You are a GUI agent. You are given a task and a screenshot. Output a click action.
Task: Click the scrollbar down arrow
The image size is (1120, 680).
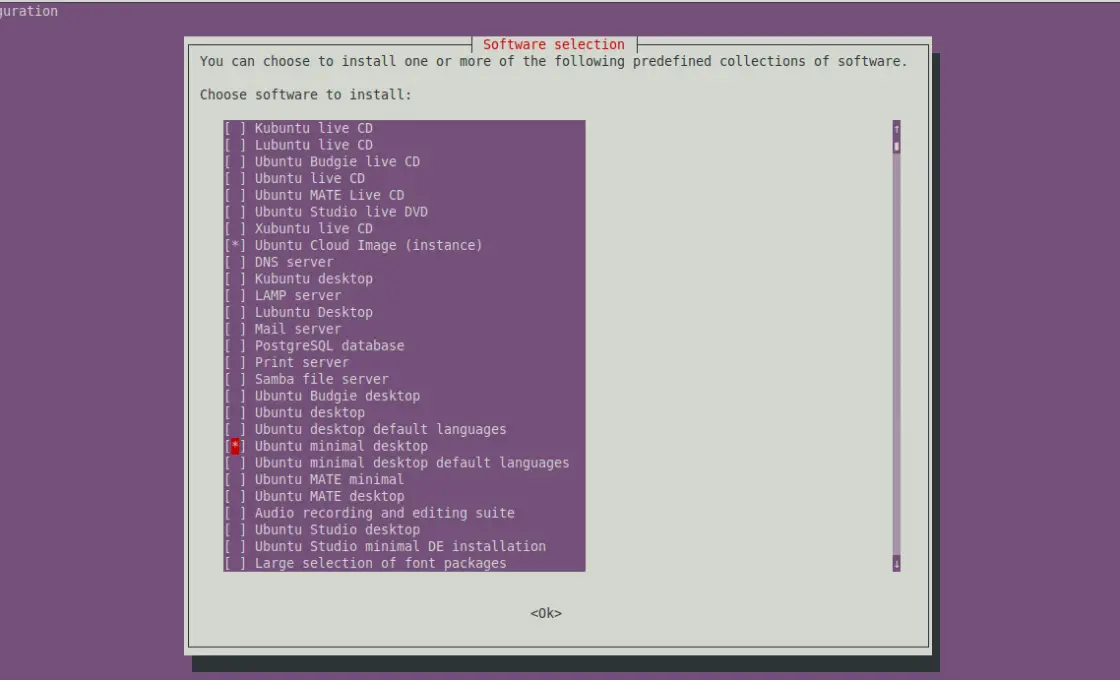coord(896,564)
